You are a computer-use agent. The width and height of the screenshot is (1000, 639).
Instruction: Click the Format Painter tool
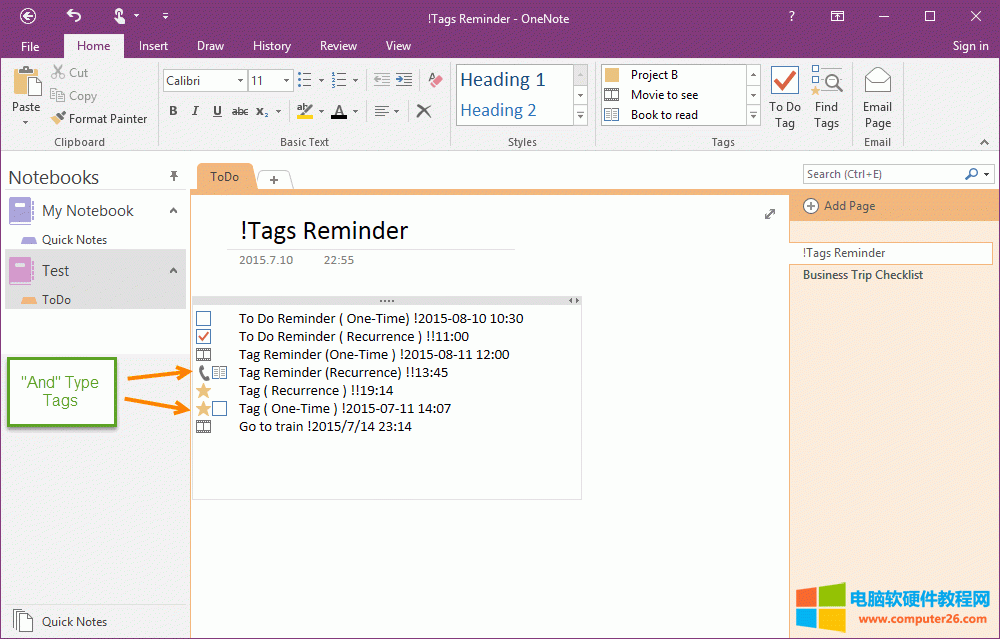pos(99,118)
